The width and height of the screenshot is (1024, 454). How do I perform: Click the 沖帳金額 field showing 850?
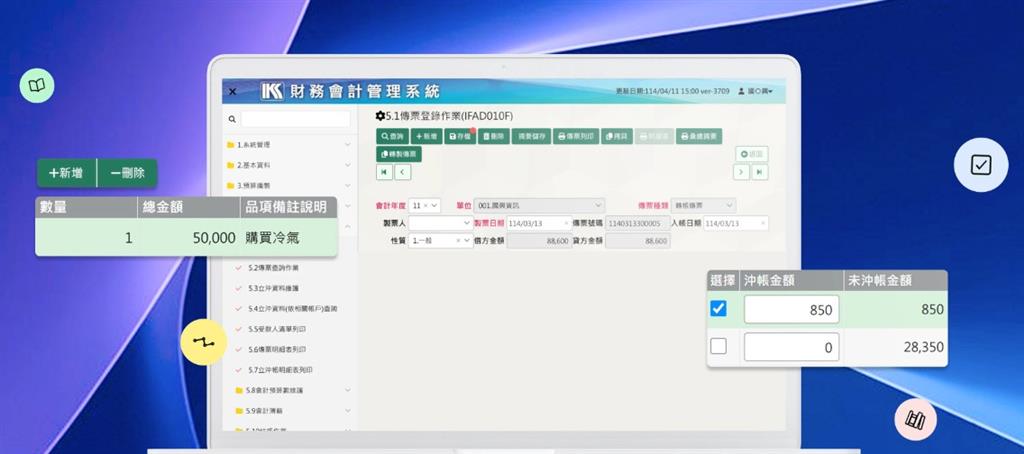click(790, 310)
